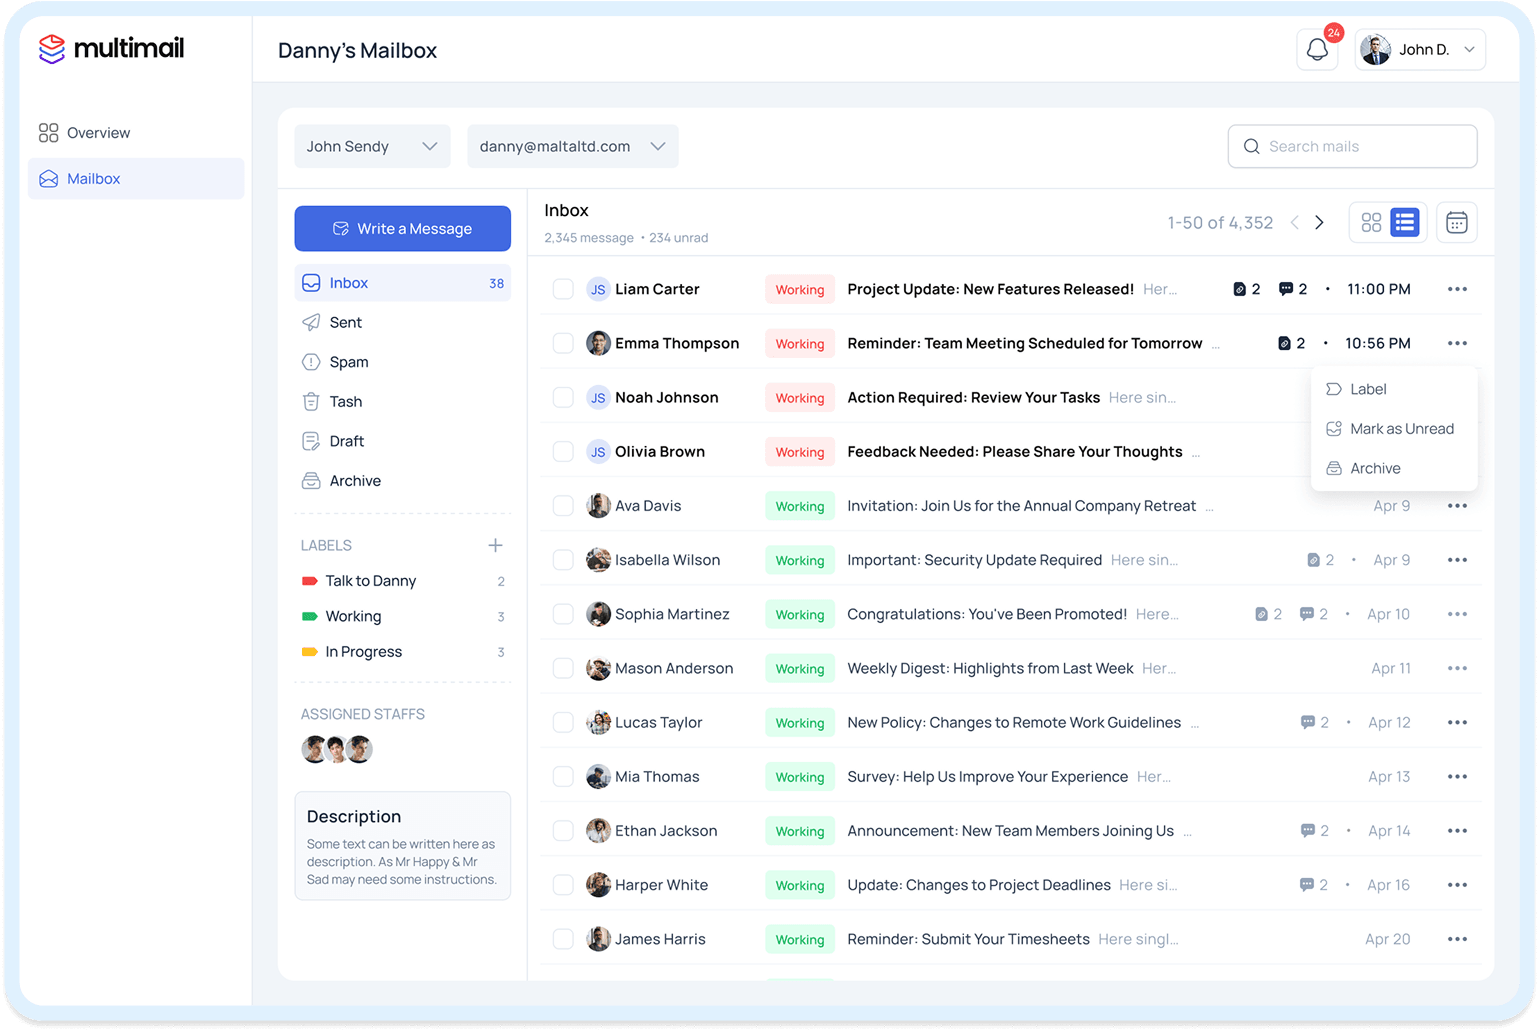This screenshot has height=1031, width=1539.
Task: Open more options for Liam Carter's email
Action: coord(1457,289)
